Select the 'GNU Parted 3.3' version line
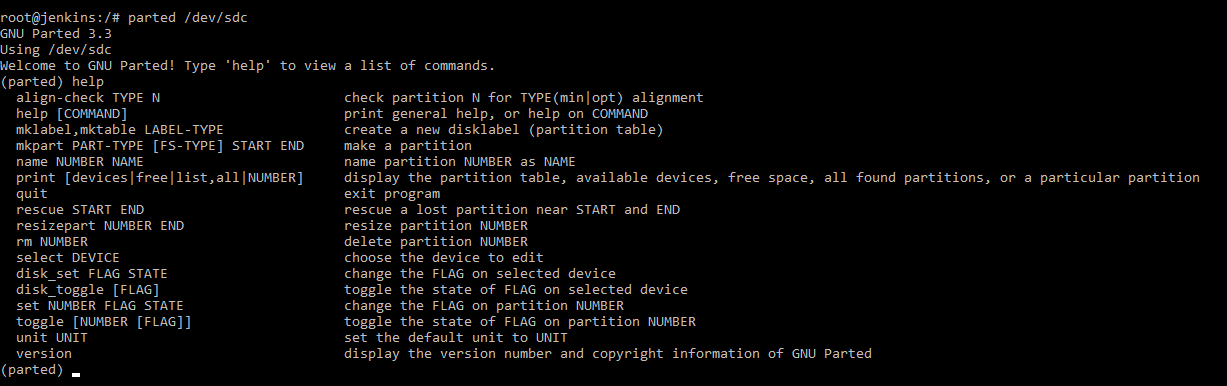 pos(56,34)
